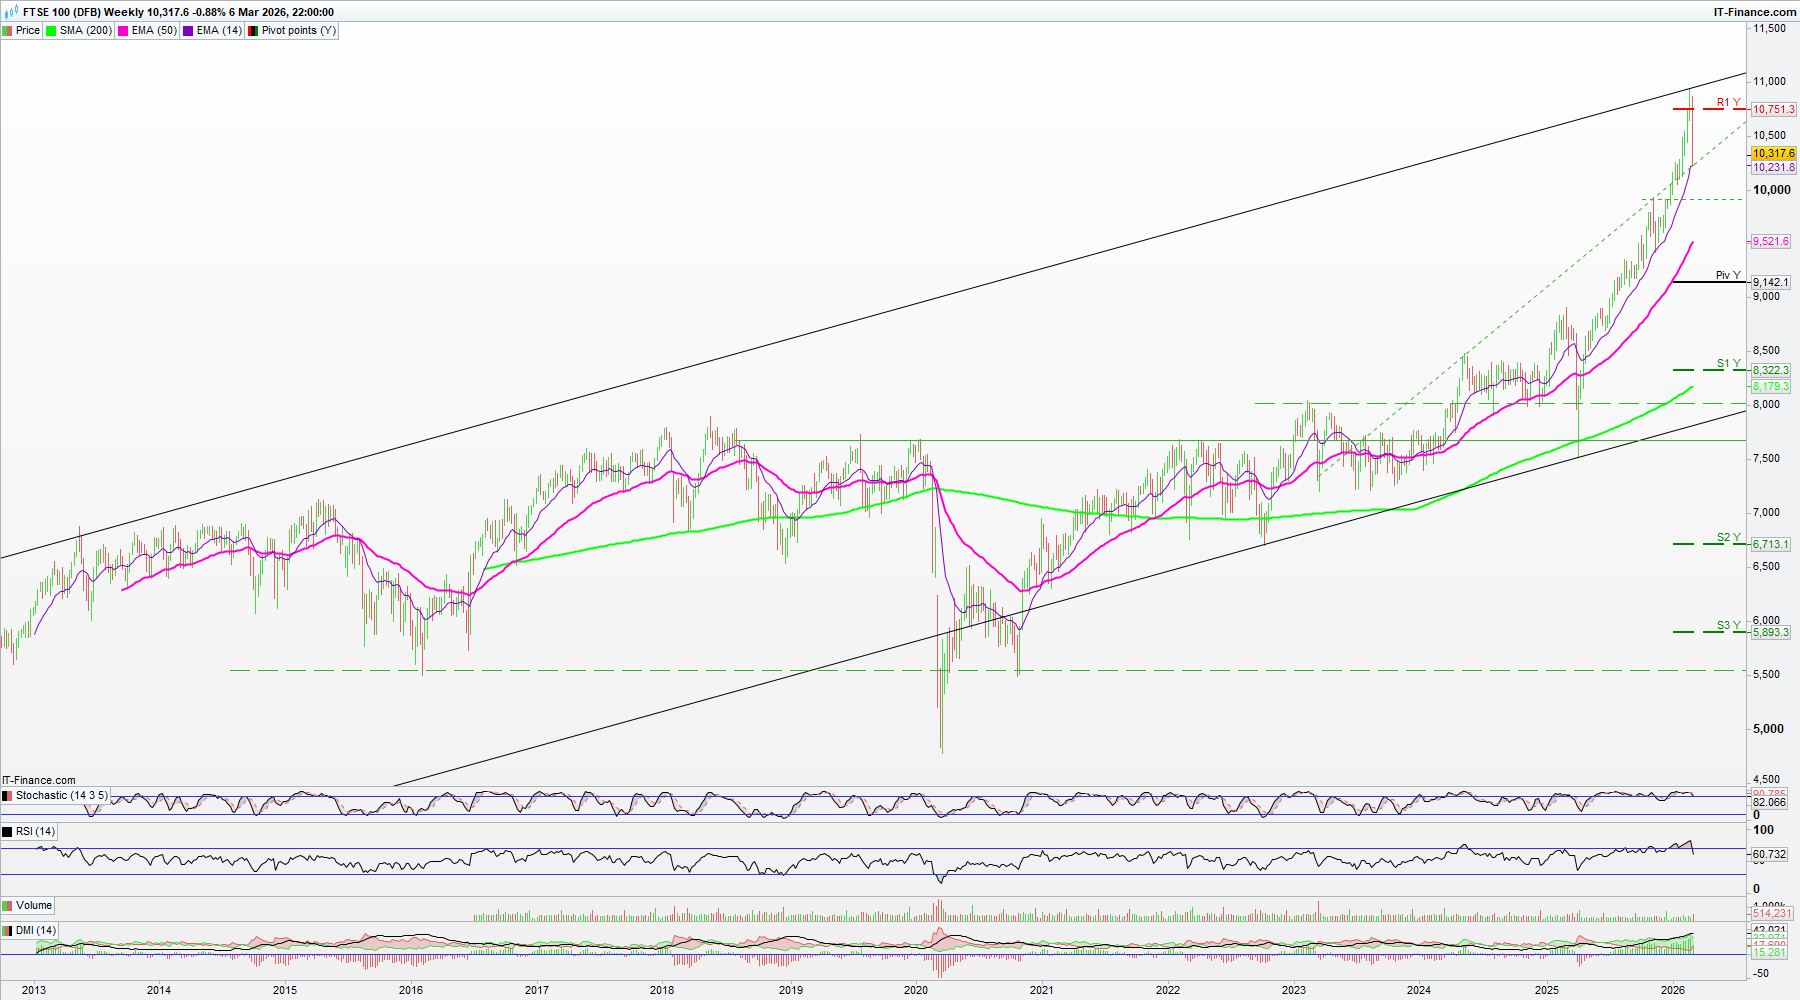This screenshot has width=1800, height=1000.
Task: Open the RSI (14) panel label
Action: pyautogui.click(x=35, y=832)
